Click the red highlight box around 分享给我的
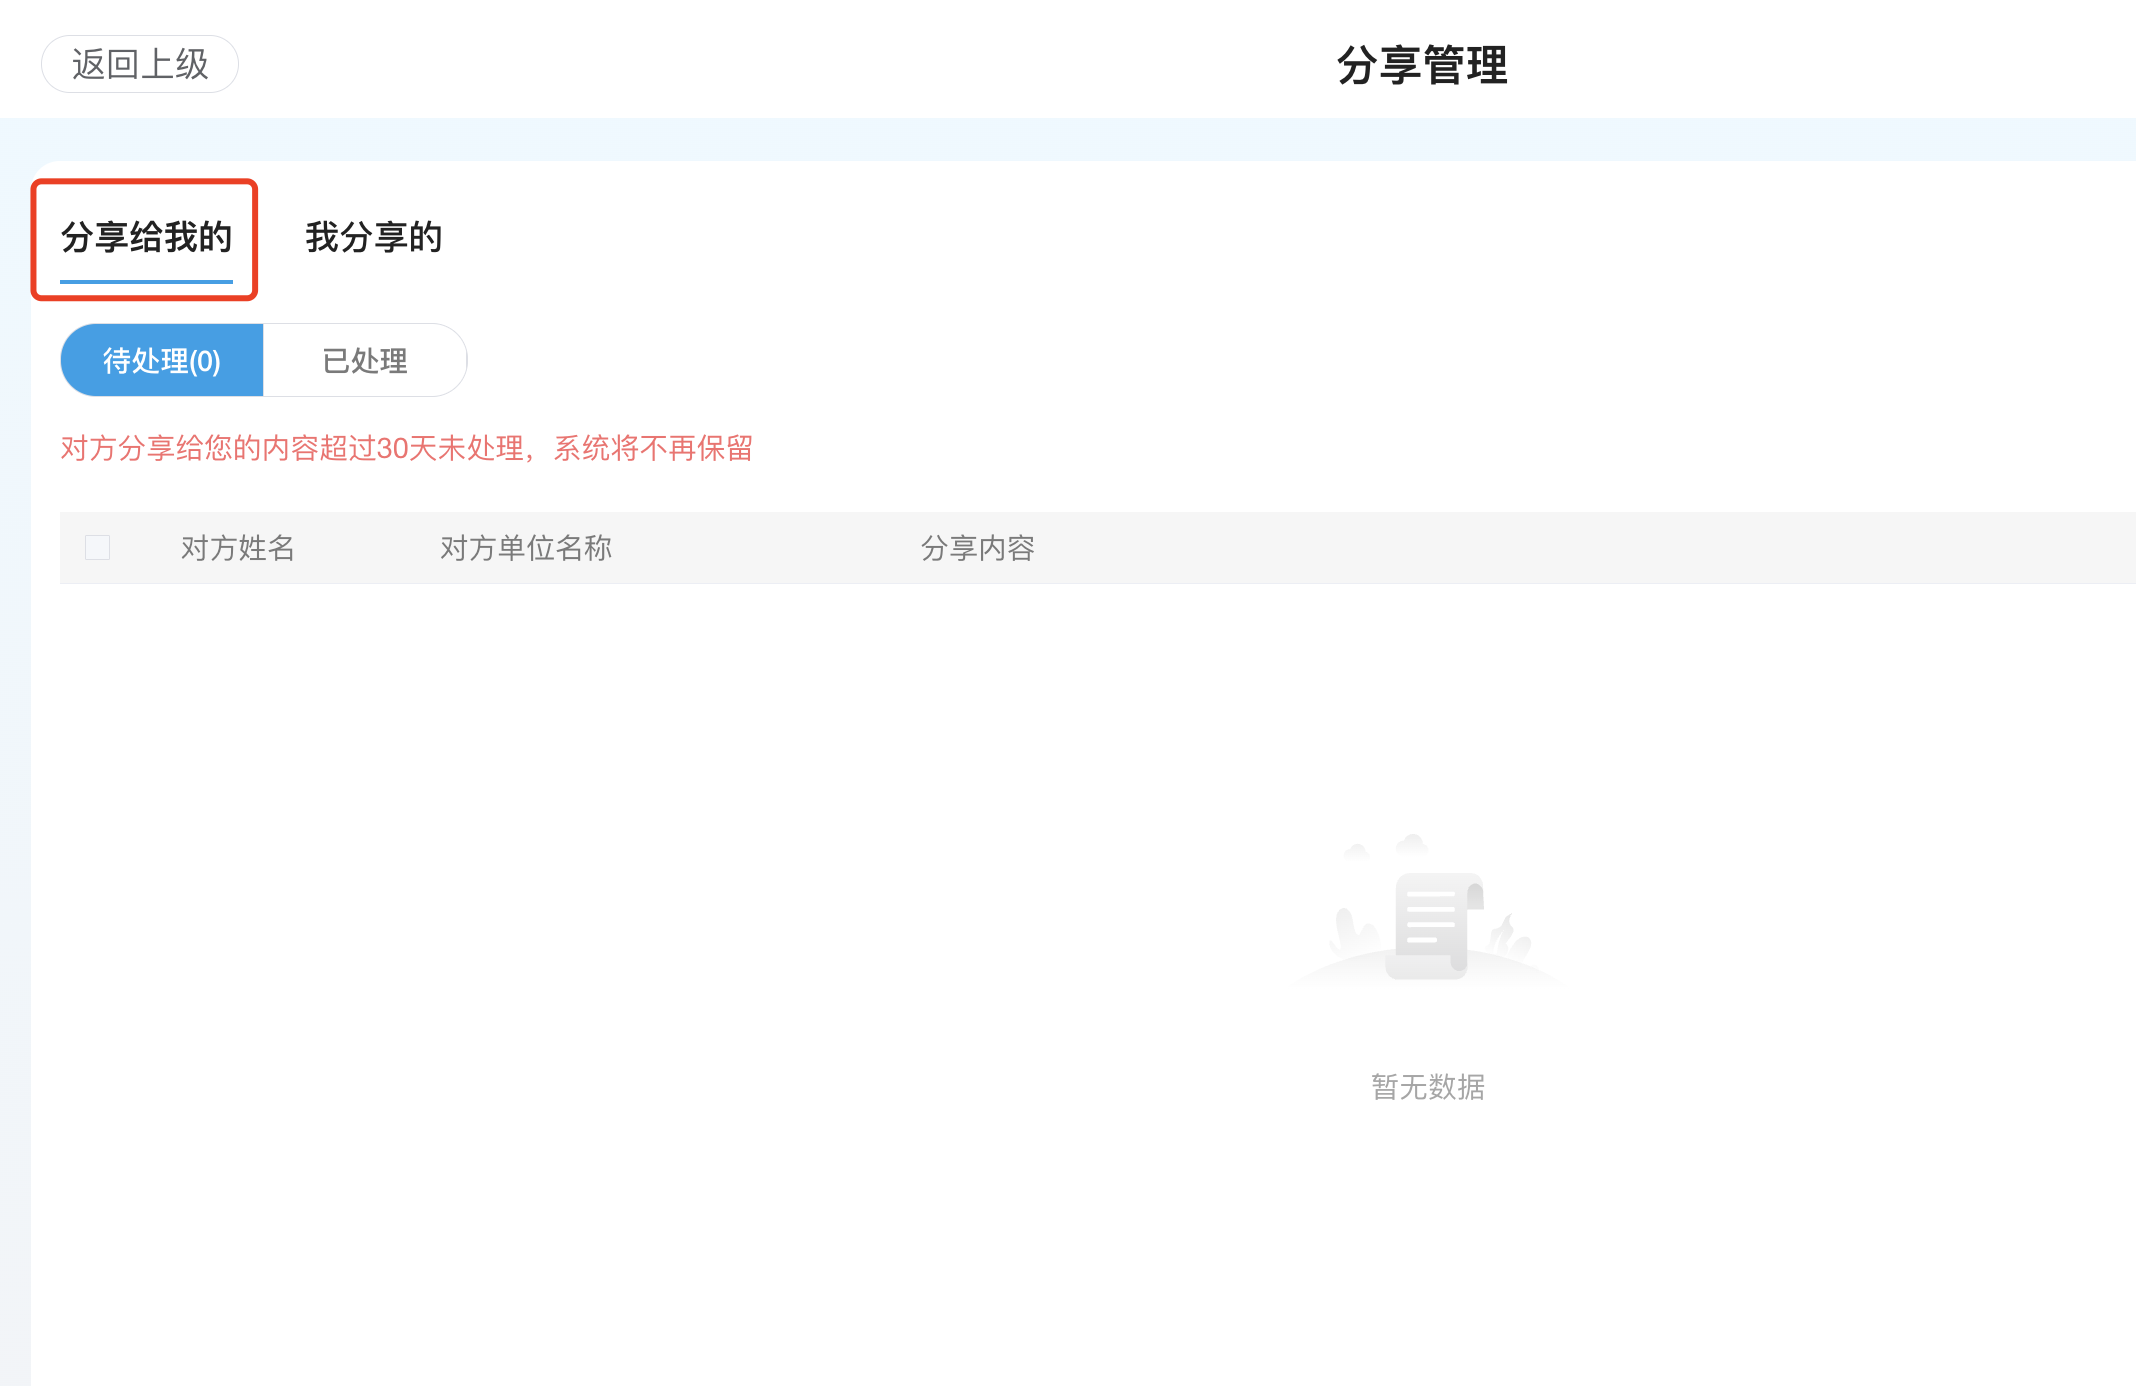 [146, 182]
